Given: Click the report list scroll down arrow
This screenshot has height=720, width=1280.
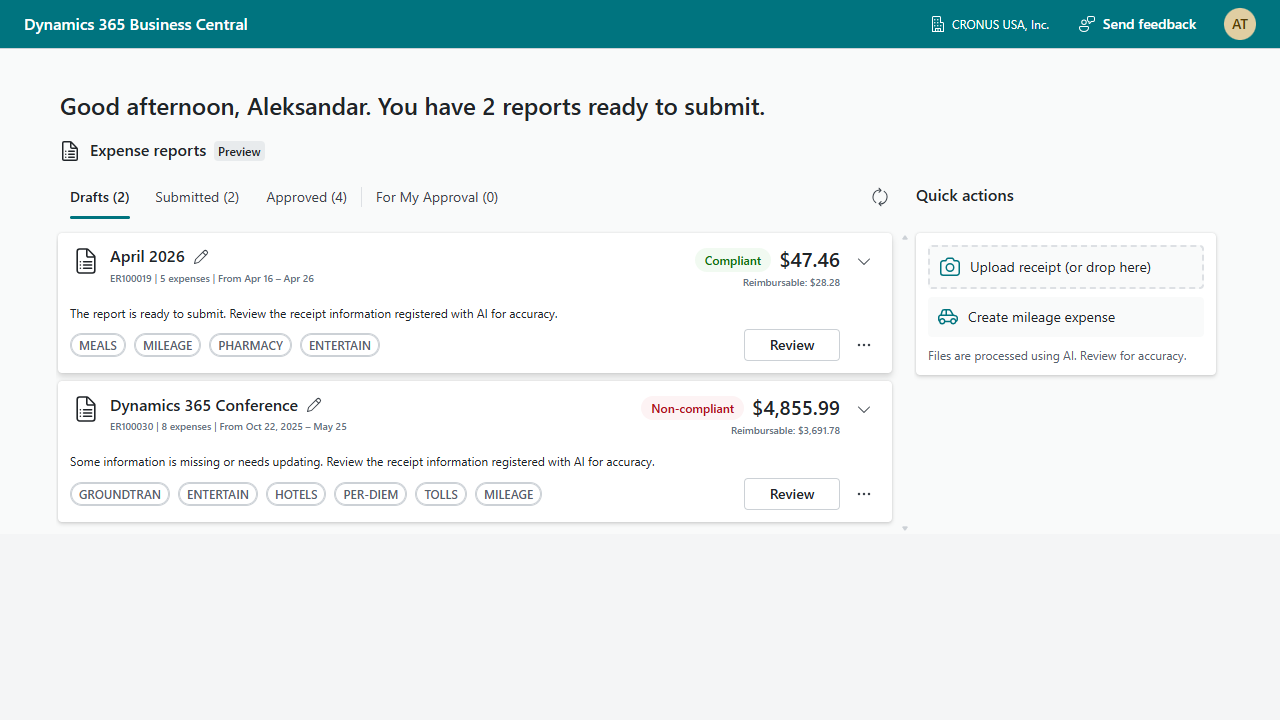Looking at the screenshot, I should (x=905, y=528).
